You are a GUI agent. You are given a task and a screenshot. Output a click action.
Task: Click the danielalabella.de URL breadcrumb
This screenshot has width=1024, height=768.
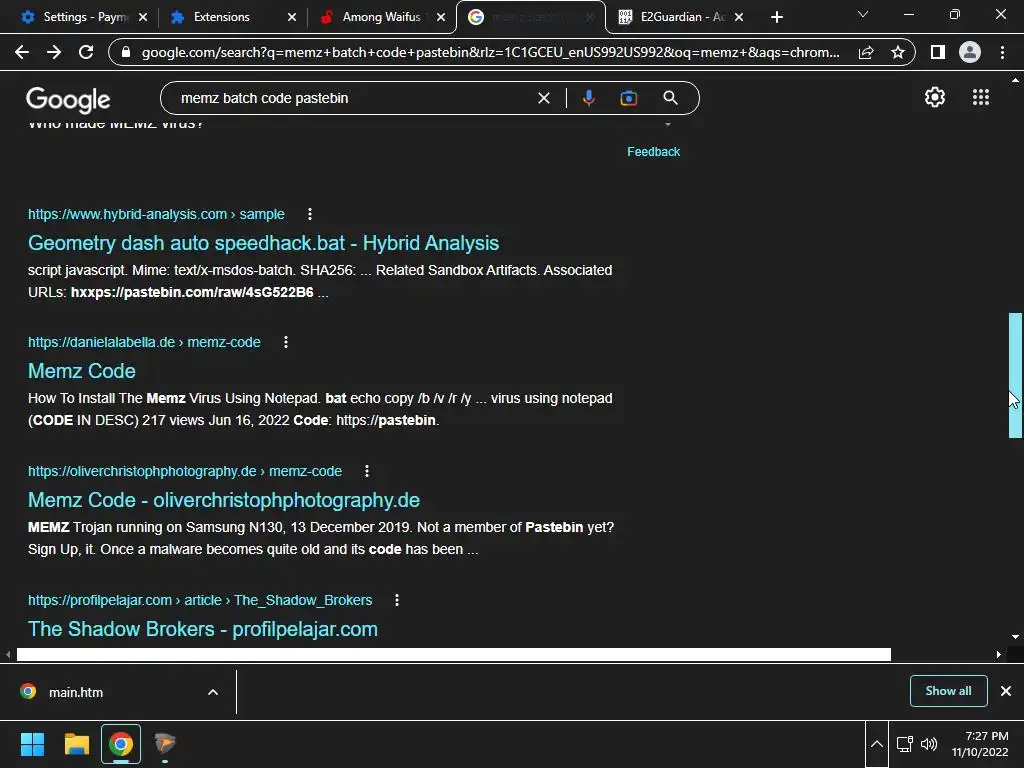point(144,342)
